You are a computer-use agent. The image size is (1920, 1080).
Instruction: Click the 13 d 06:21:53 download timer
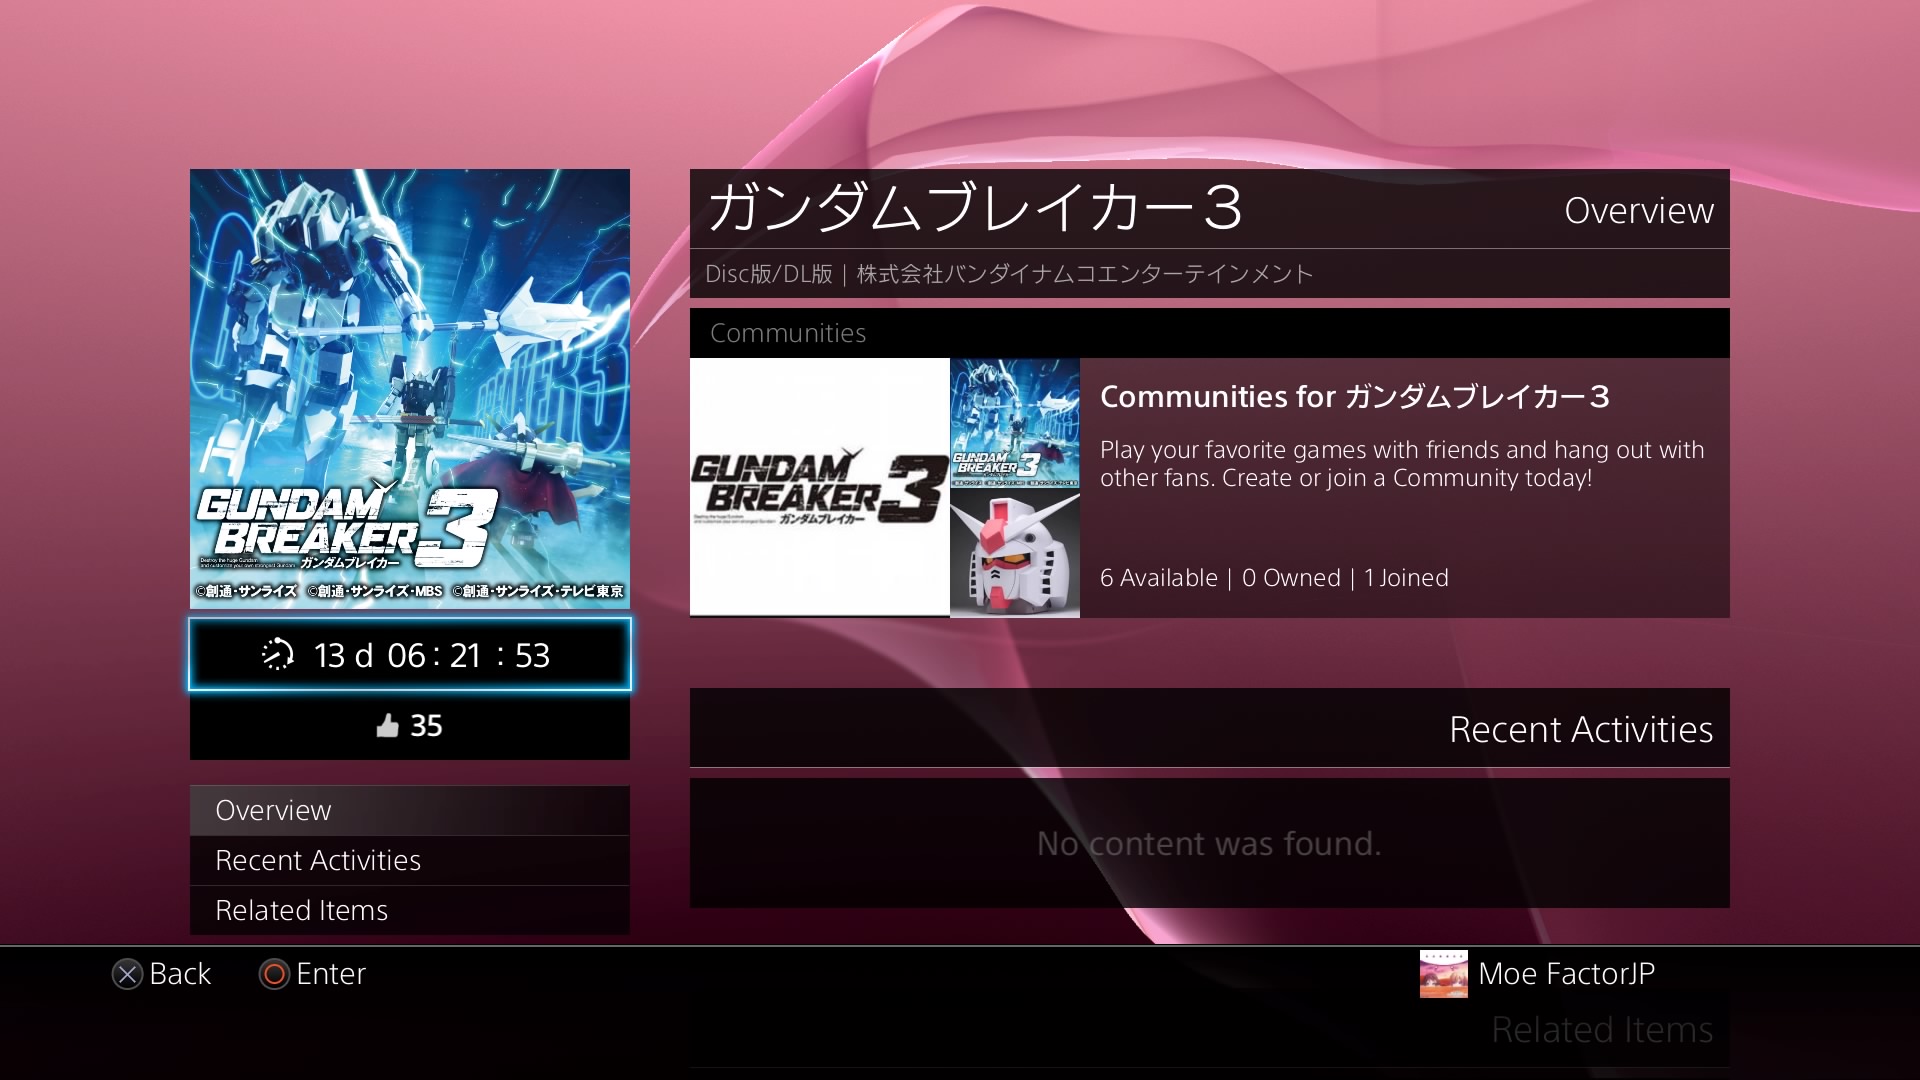coord(410,655)
